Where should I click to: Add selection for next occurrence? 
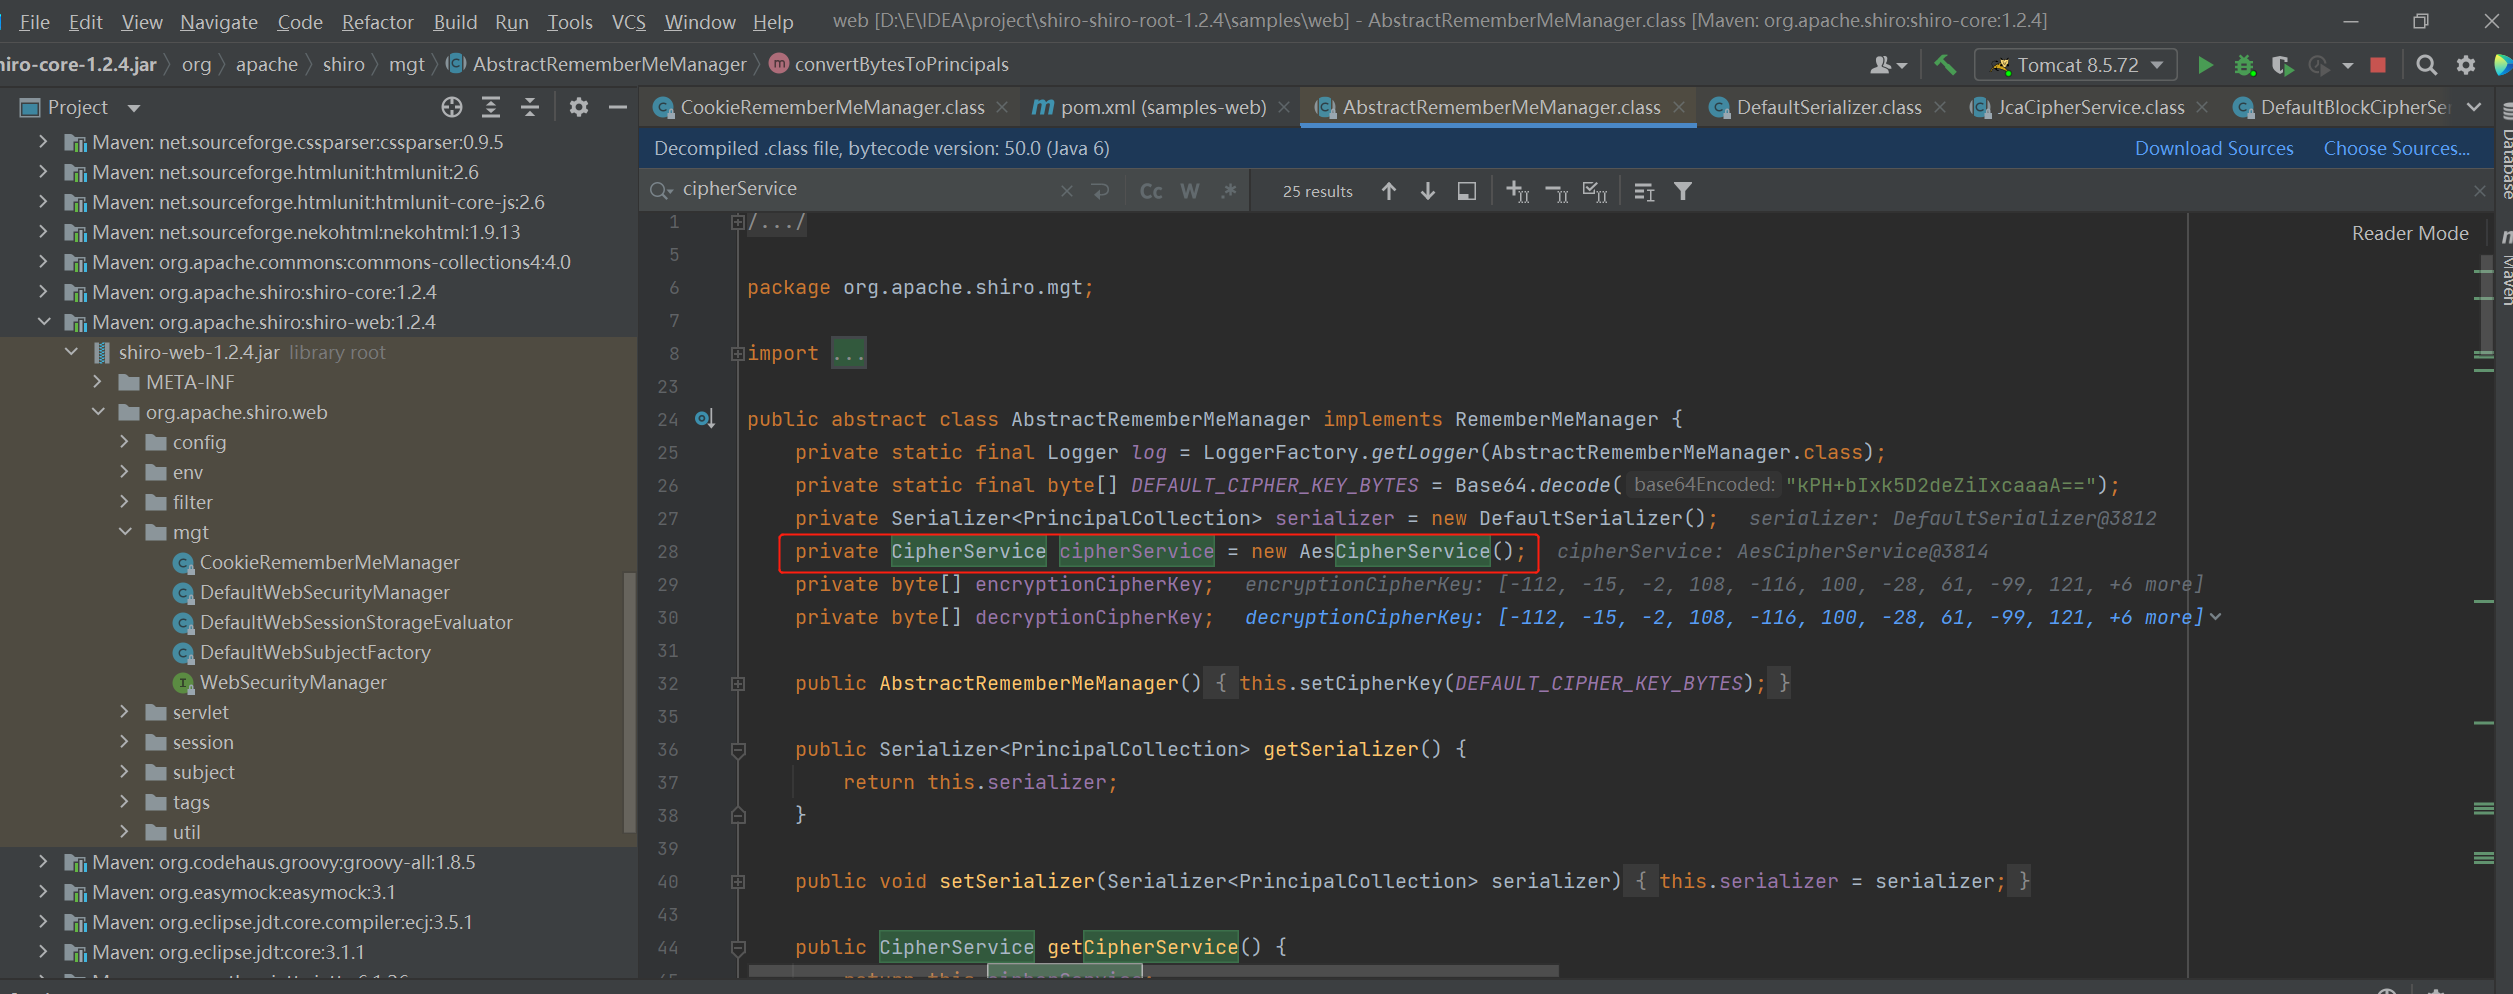(x=1518, y=191)
